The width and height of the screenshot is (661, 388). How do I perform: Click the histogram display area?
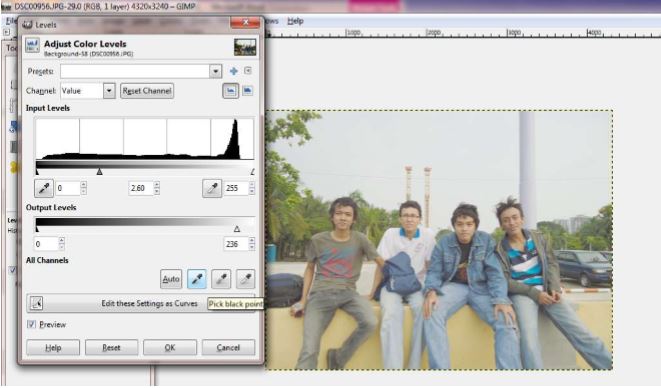145,139
